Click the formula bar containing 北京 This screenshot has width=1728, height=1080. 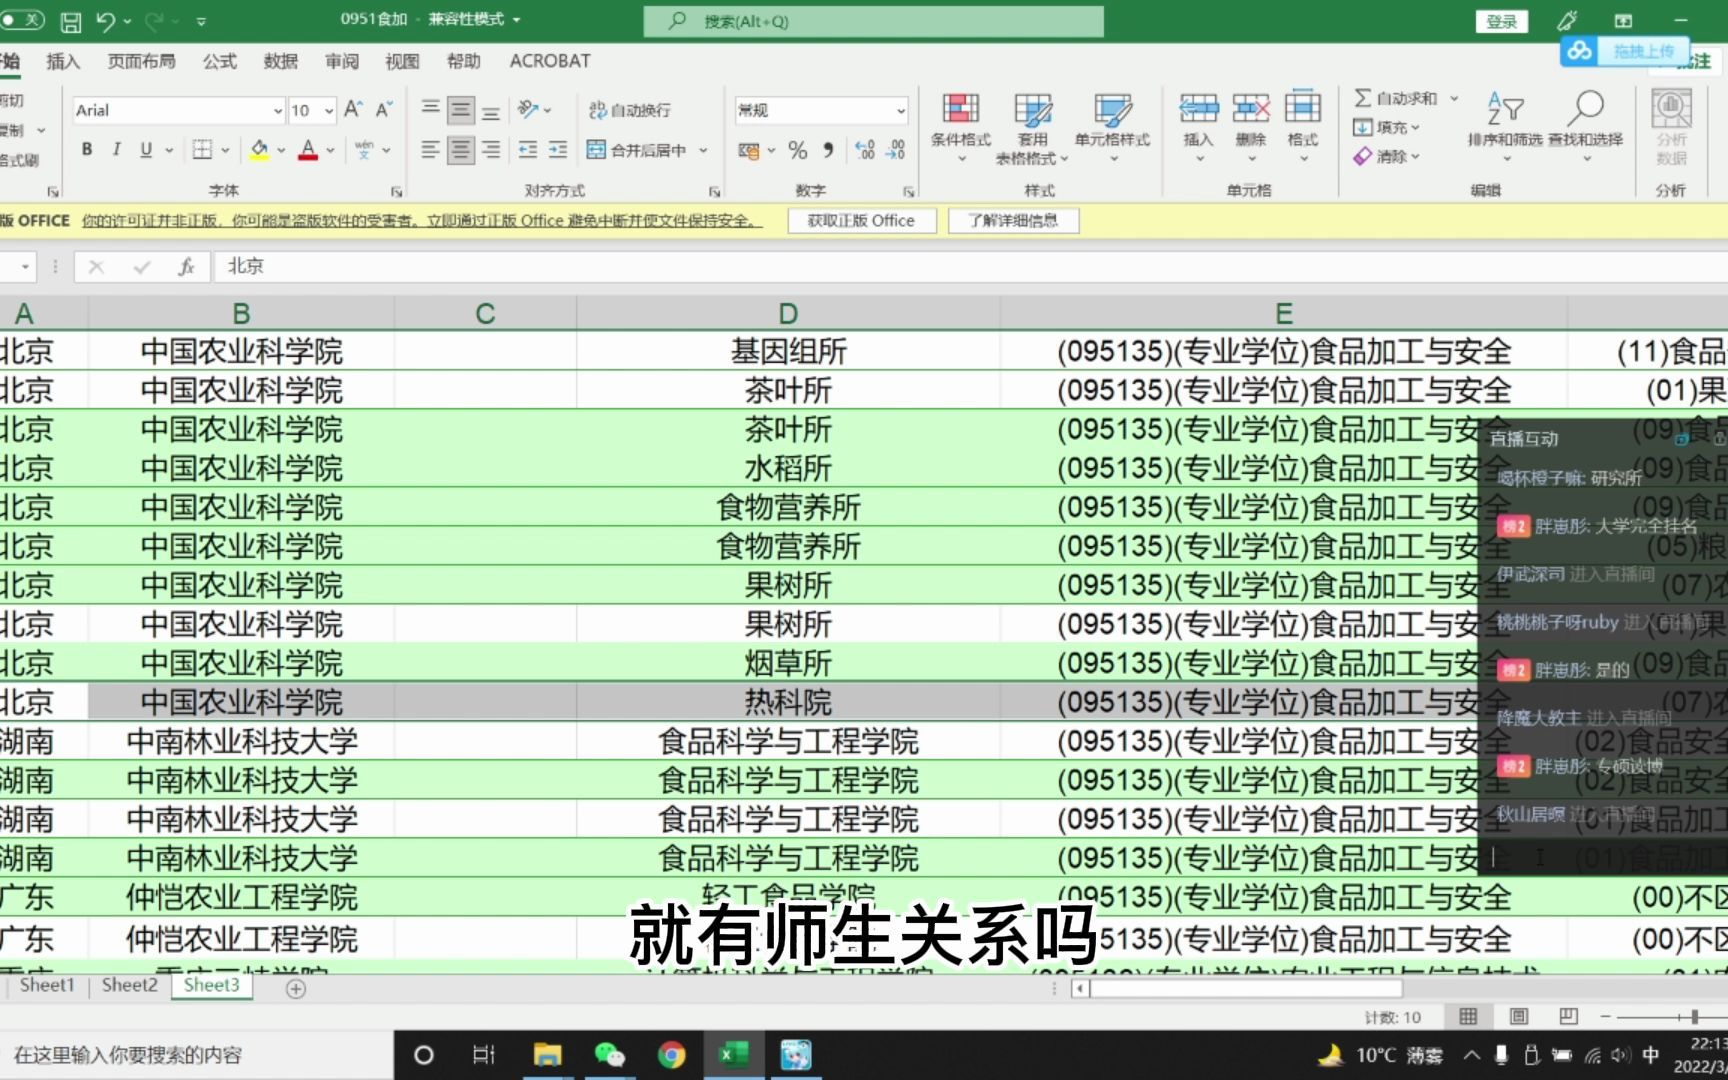(970, 266)
